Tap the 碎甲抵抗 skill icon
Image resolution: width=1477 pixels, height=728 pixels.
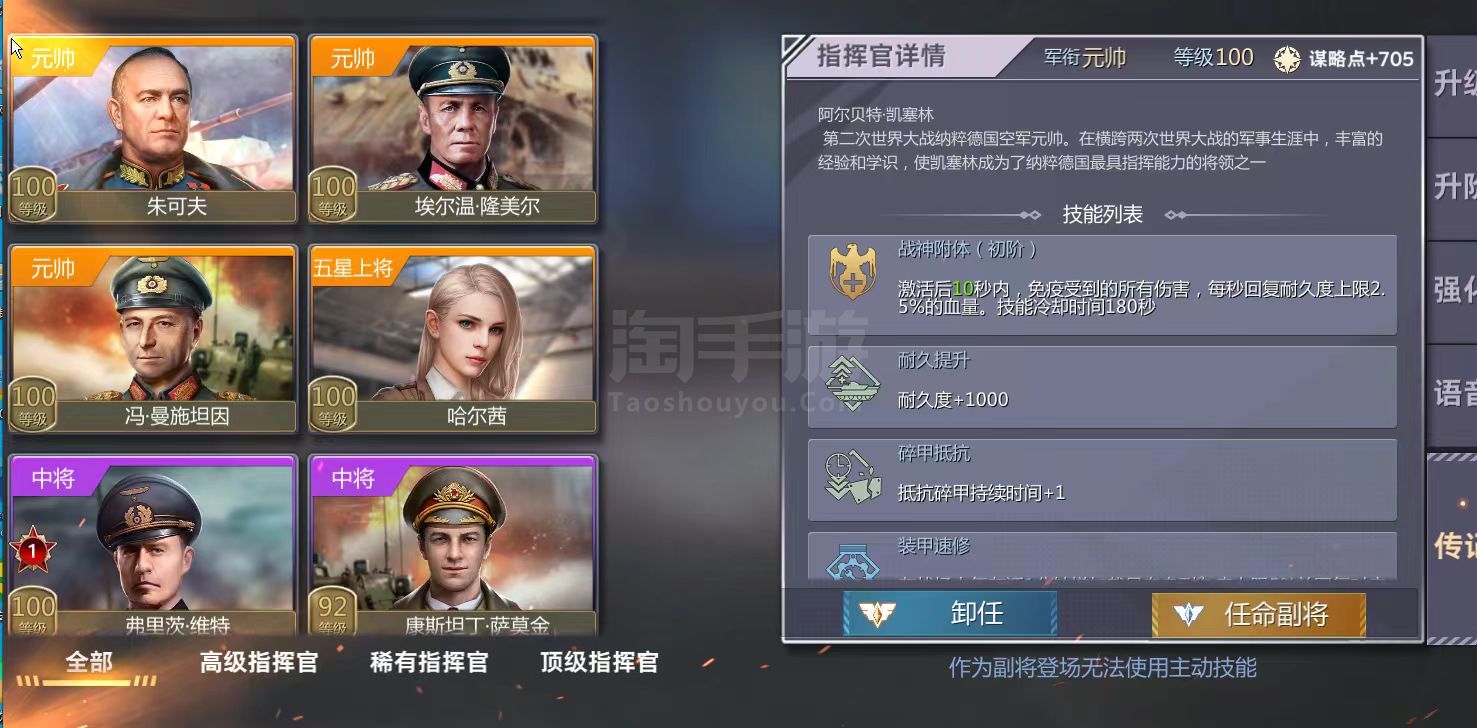[853, 476]
